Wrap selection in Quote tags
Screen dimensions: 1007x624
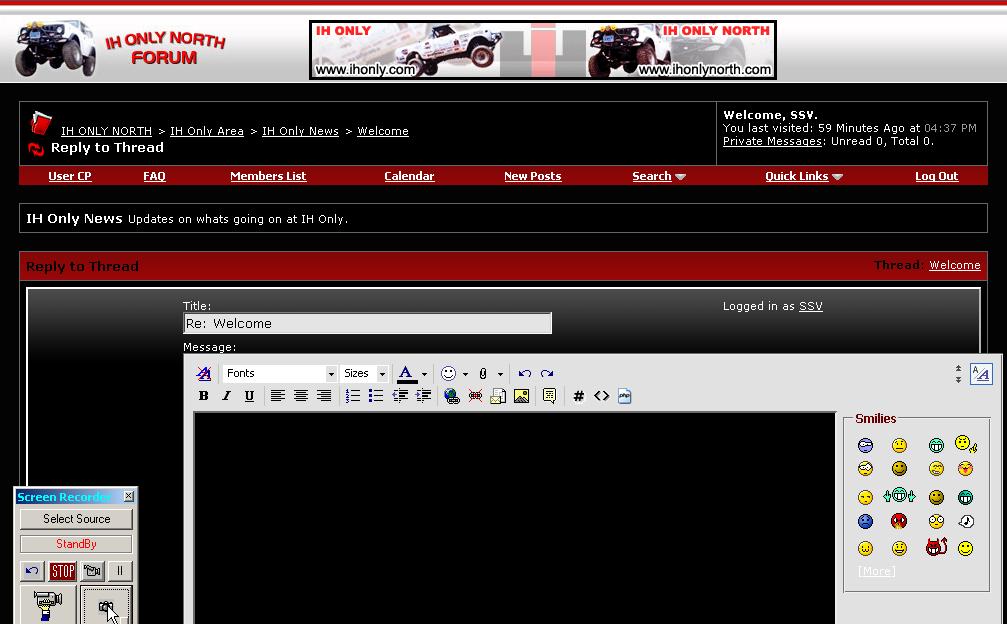[x=549, y=396]
